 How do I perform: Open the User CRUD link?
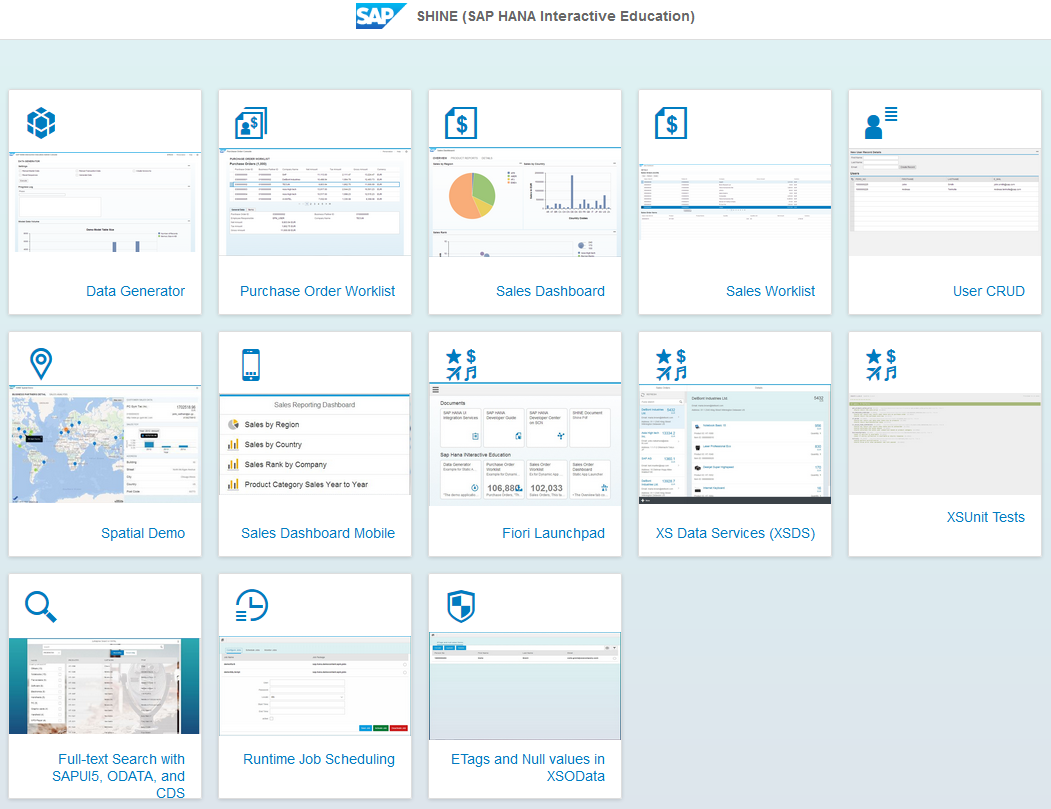point(989,291)
